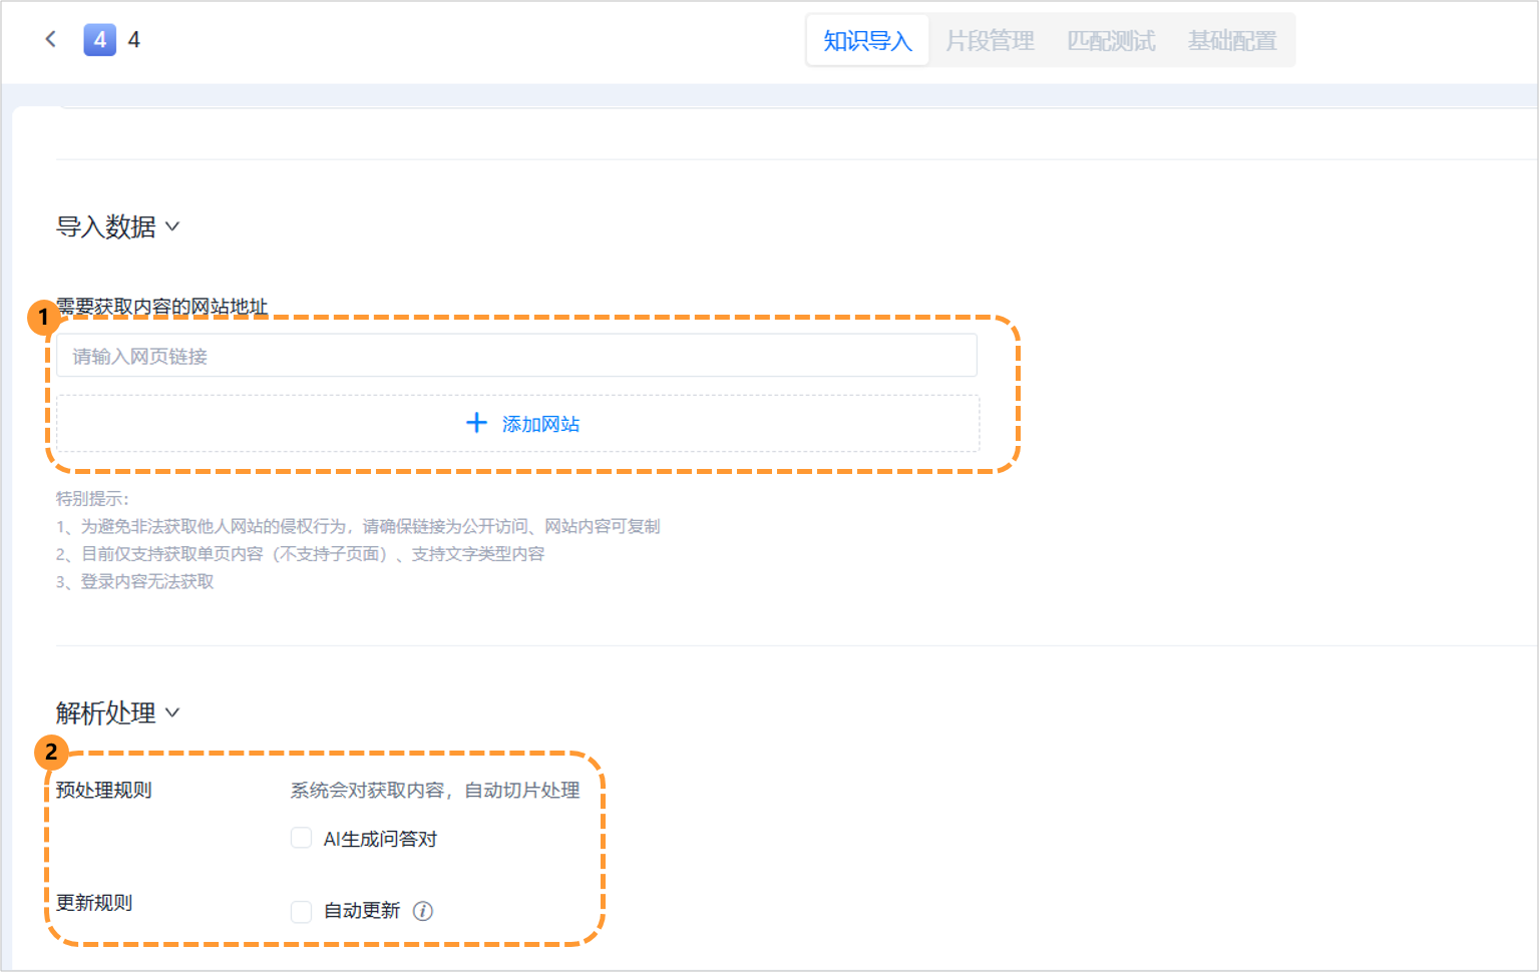The image size is (1539, 972).
Task: Click the 导入数据 section heading
Action: pyautogui.click(x=106, y=227)
